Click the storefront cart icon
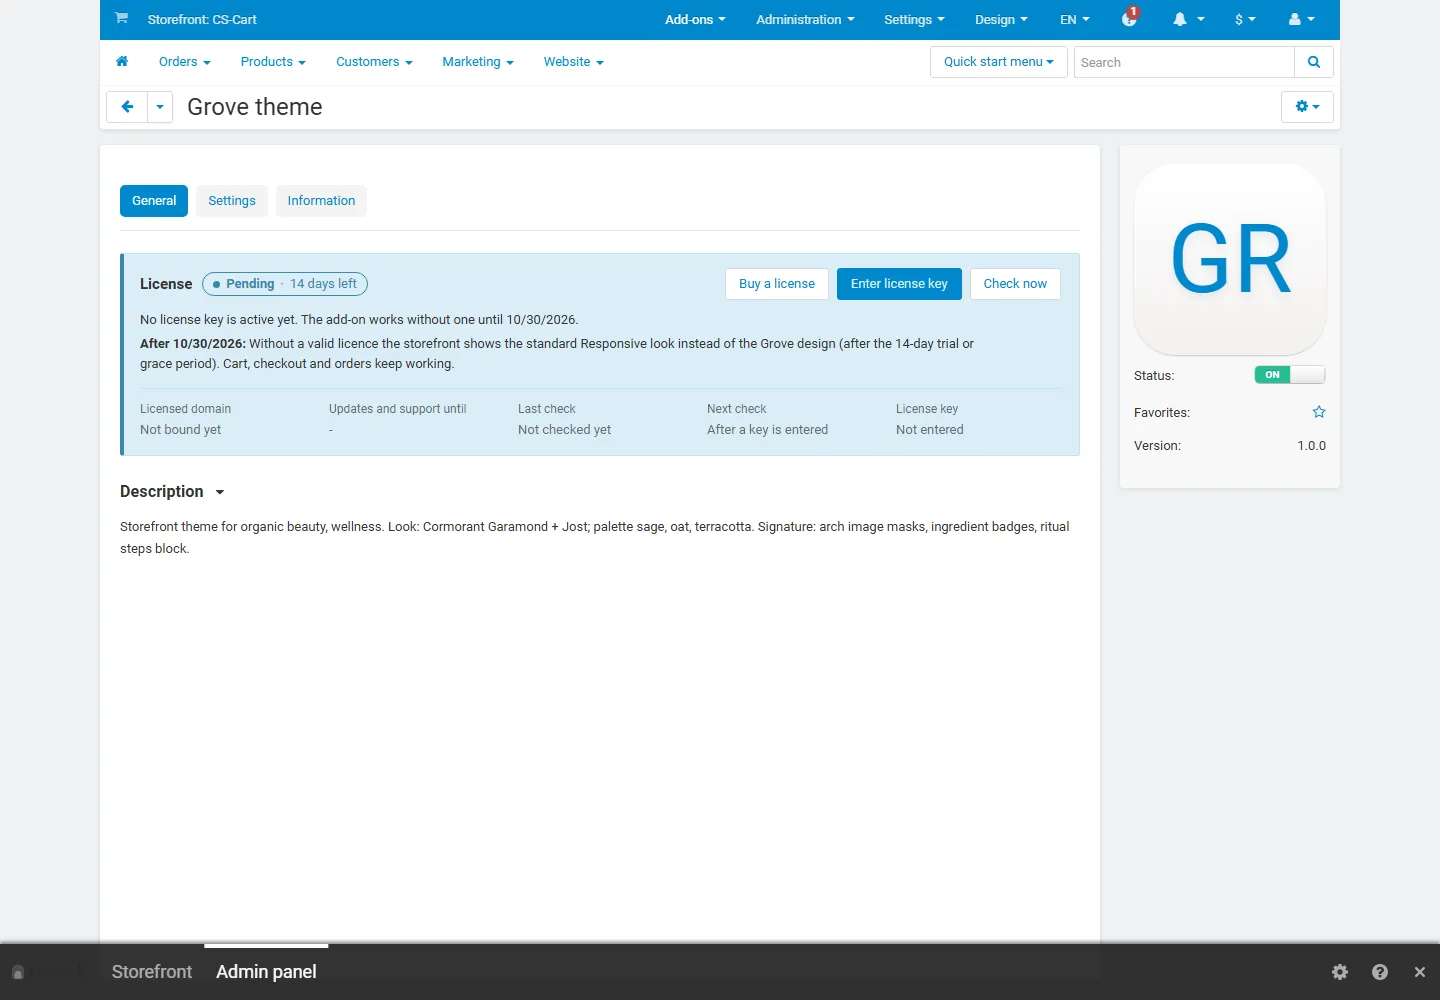 click(x=121, y=18)
